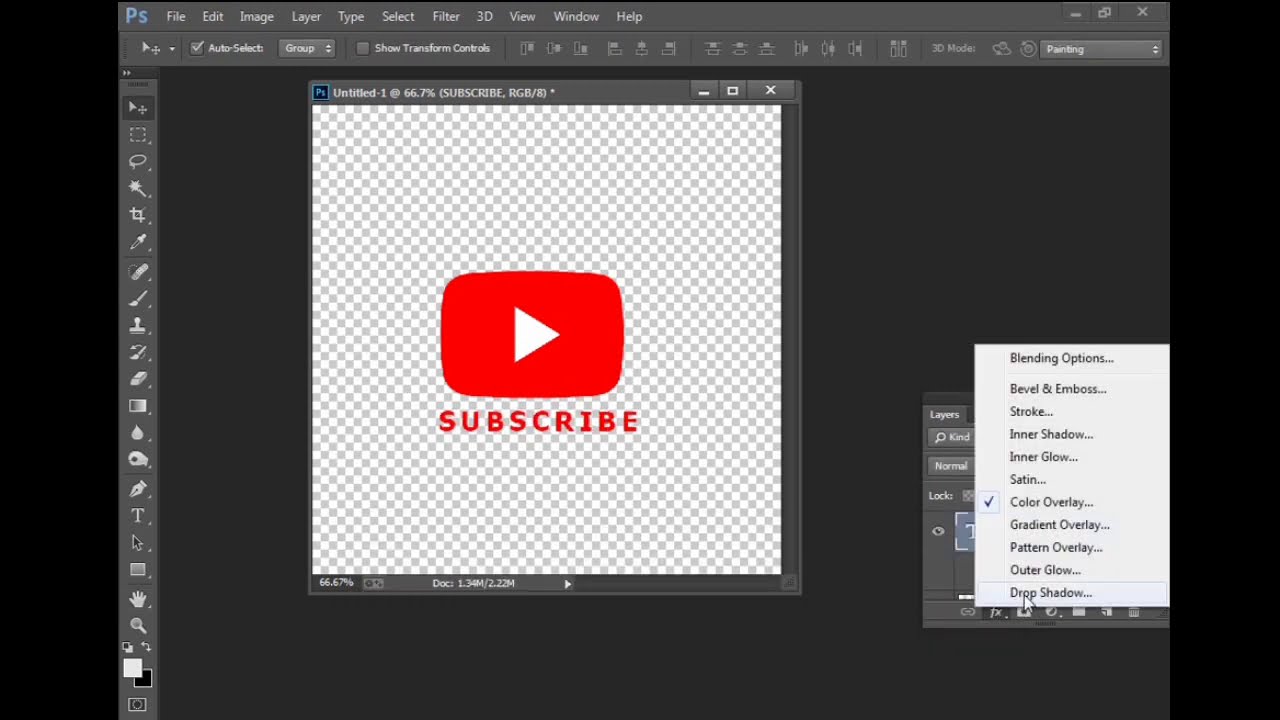Image resolution: width=1280 pixels, height=720 pixels.
Task: Delete layer using the trash icon
Action: 1133,612
